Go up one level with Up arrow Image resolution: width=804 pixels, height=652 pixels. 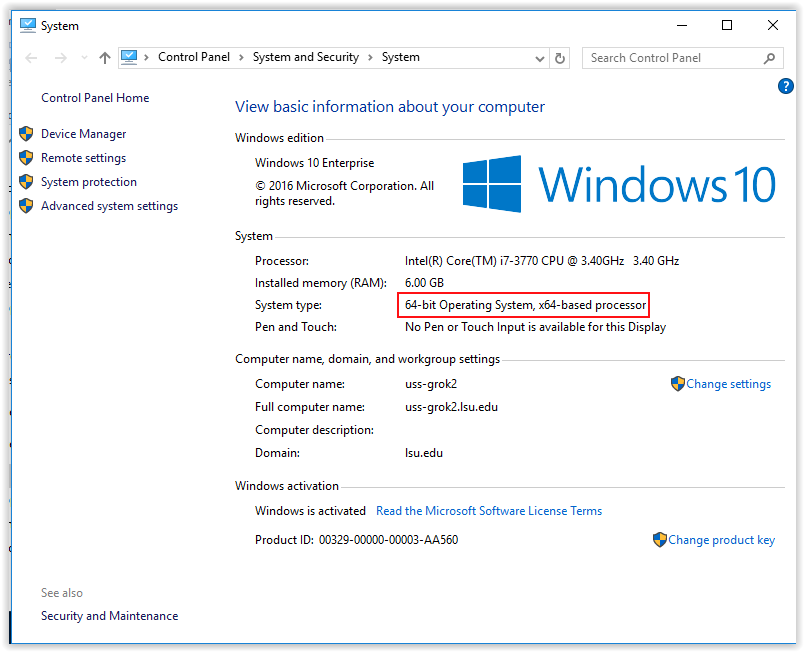click(105, 58)
